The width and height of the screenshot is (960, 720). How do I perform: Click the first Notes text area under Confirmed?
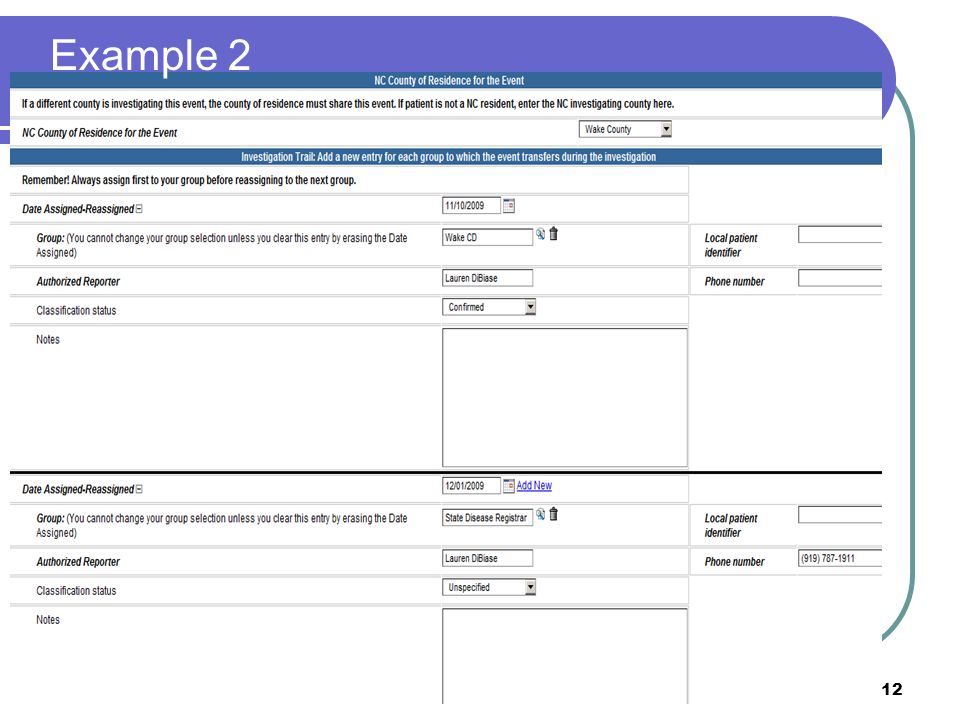564,398
